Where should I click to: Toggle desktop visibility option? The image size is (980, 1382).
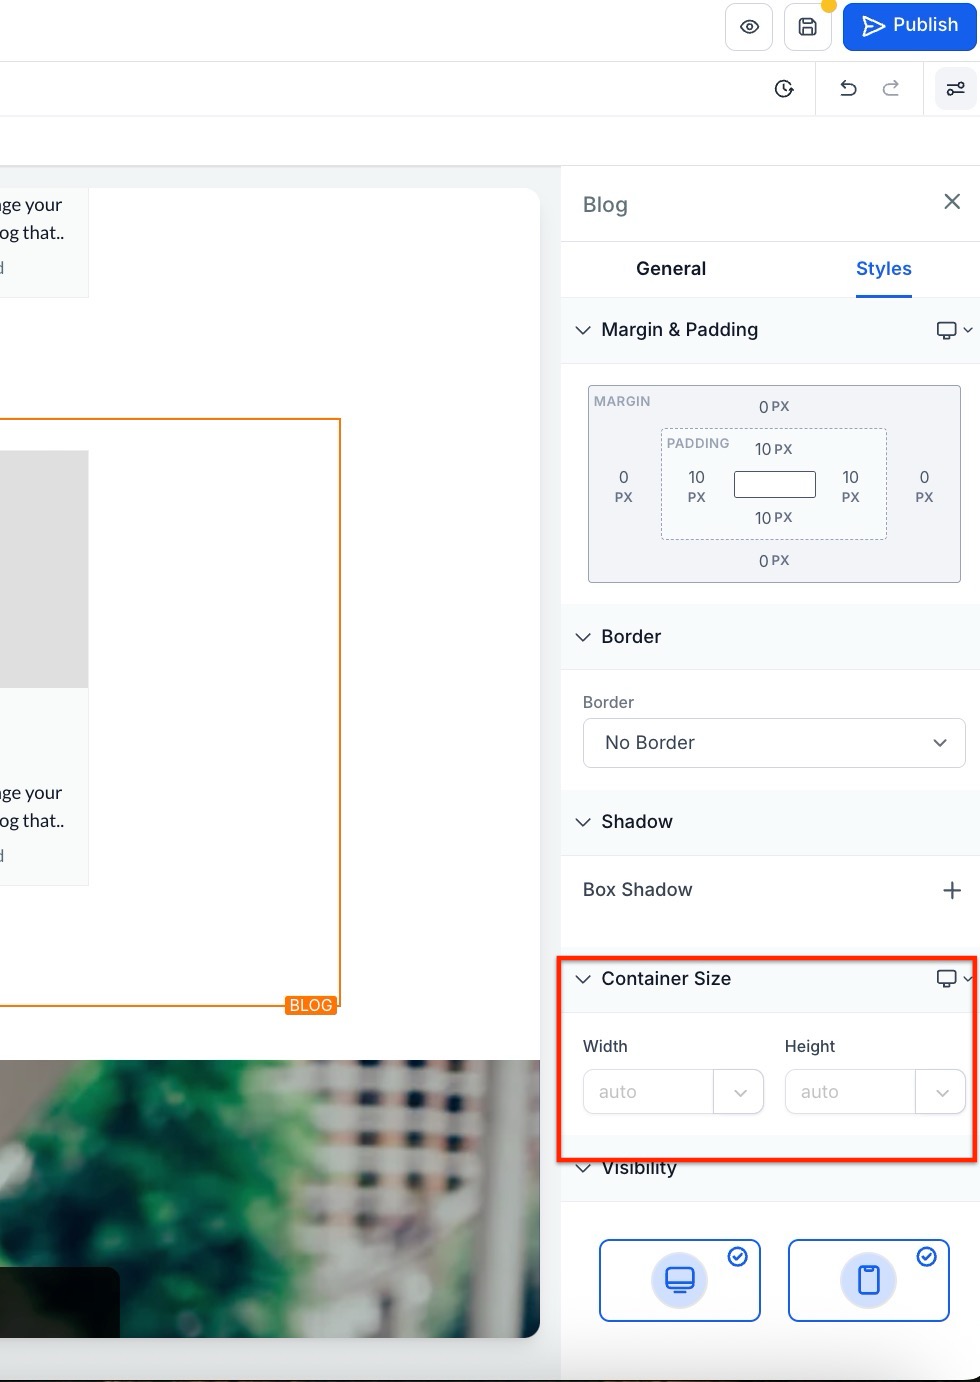680,1280
